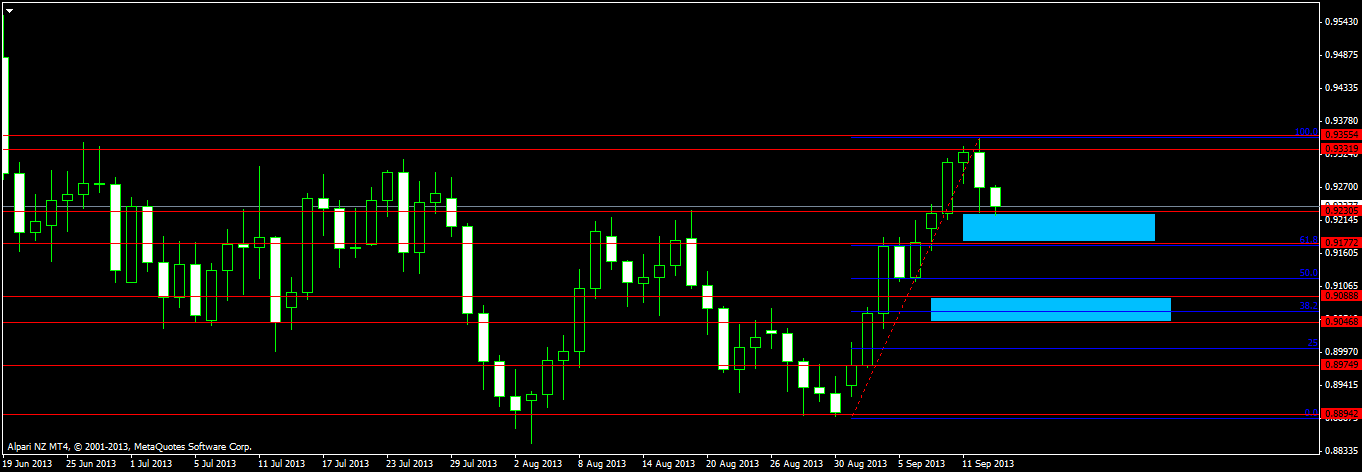The width and height of the screenshot is (1362, 472).
Task: Click the 38.2 Fibonacci level label
Action: 1307,306
